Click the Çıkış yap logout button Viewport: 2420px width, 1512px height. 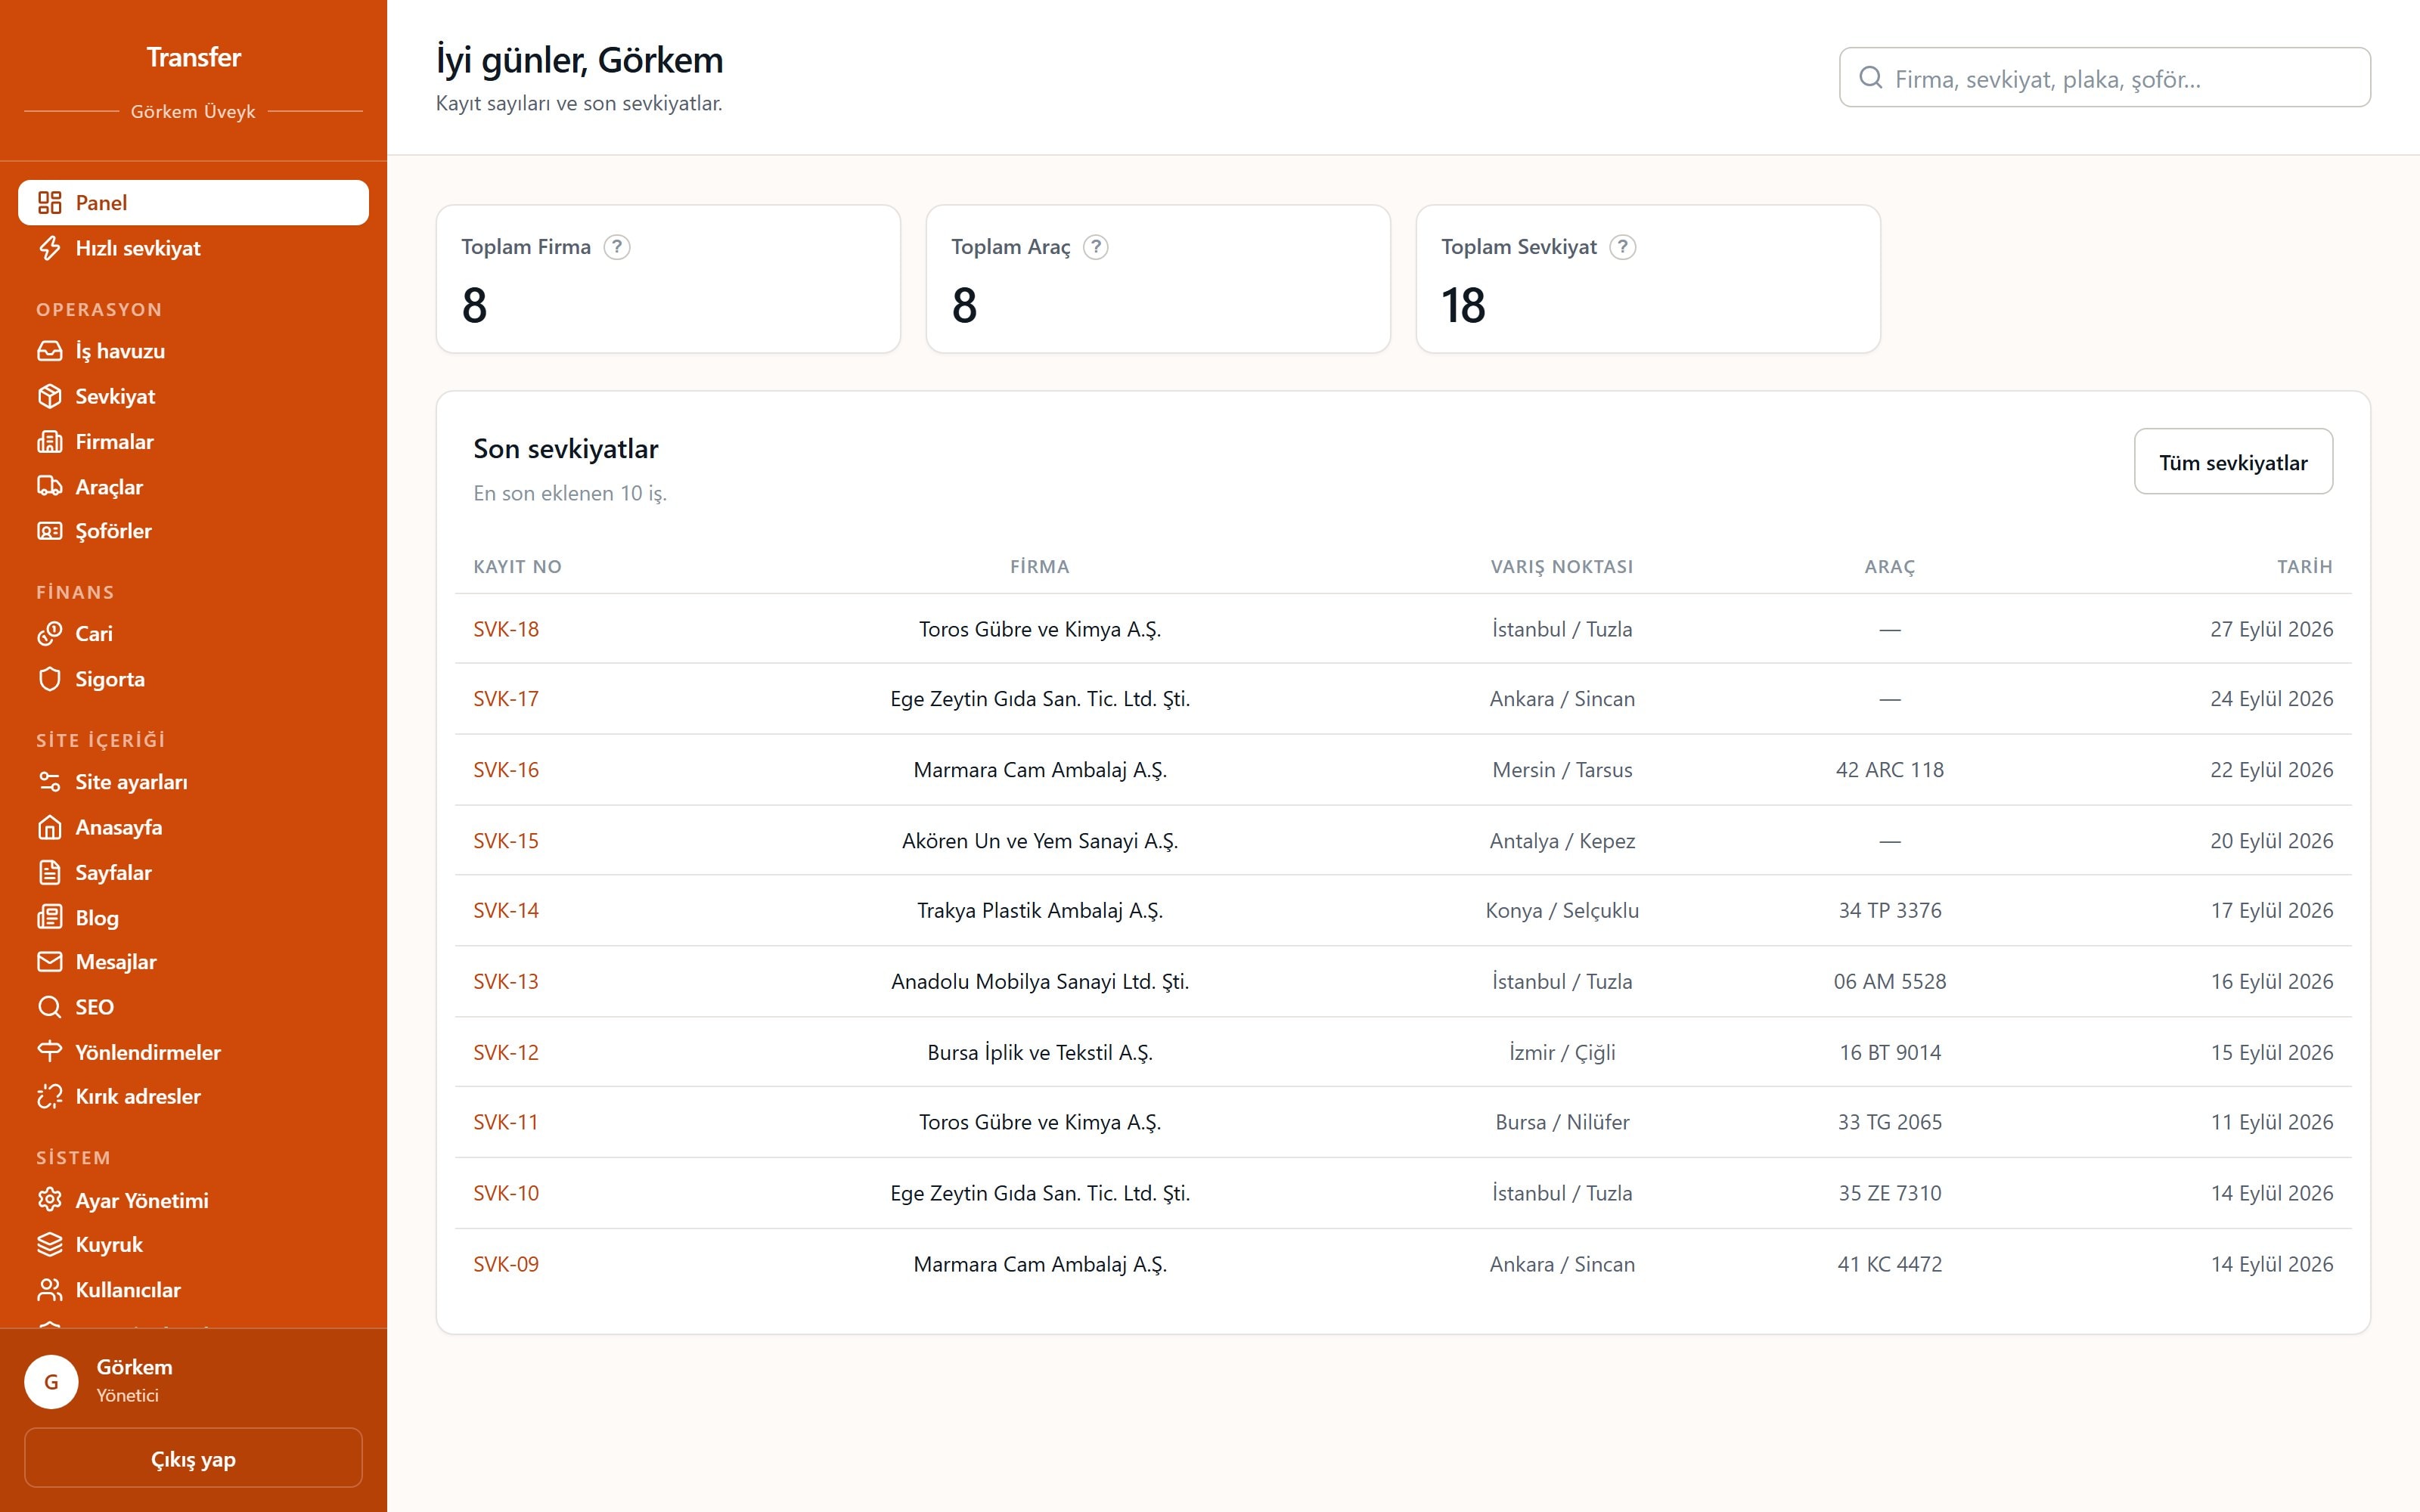tap(193, 1459)
